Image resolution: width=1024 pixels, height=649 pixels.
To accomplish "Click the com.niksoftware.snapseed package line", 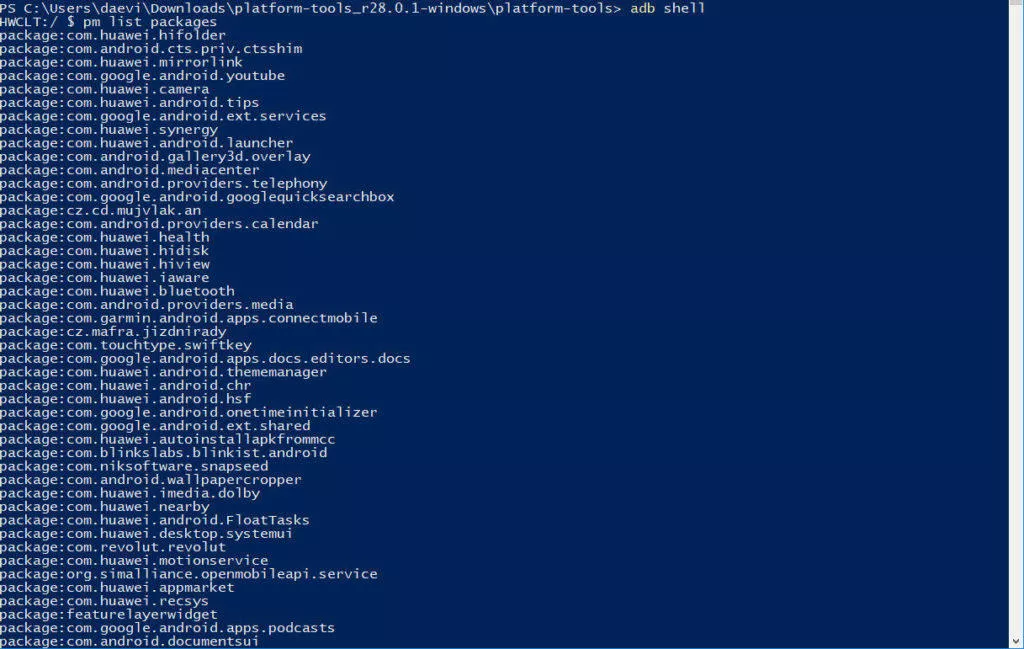I will pyautogui.click(x=134, y=466).
